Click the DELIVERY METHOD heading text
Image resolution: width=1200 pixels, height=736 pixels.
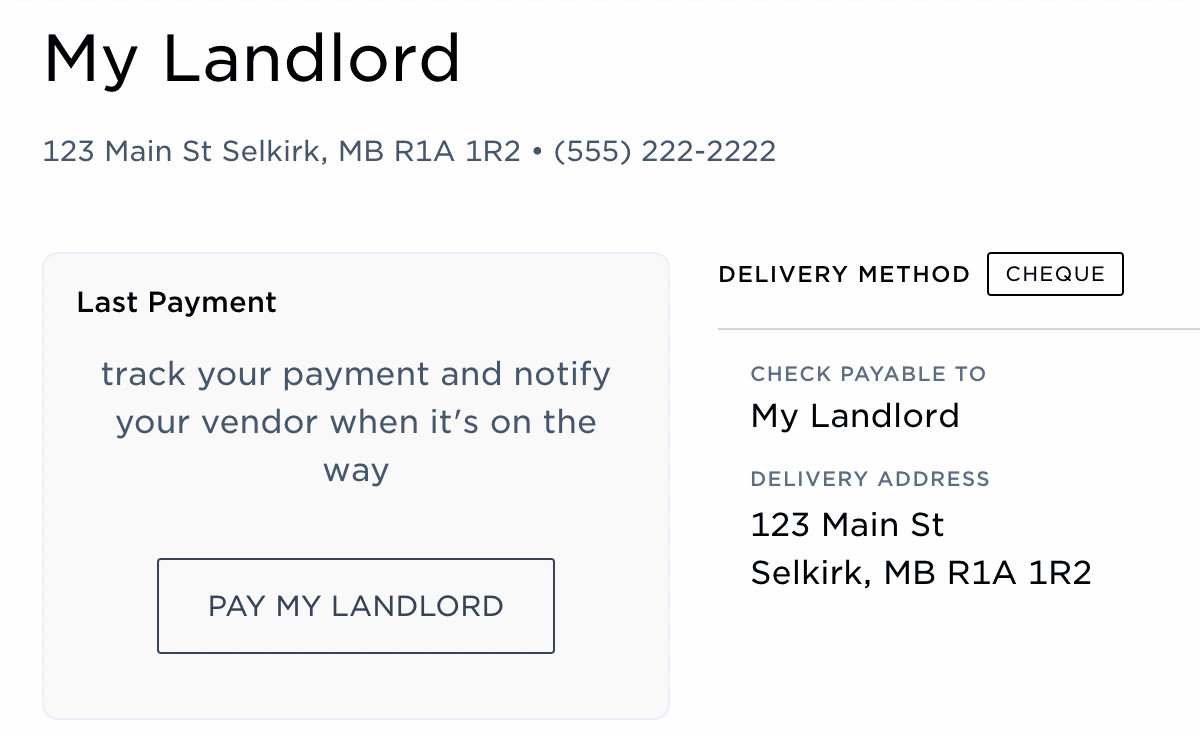pos(844,273)
